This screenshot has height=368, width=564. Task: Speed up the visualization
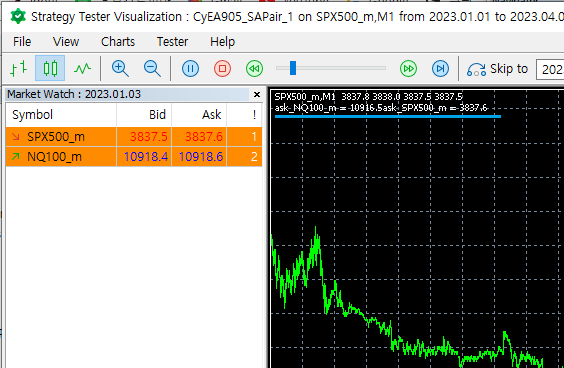point(408,68)
